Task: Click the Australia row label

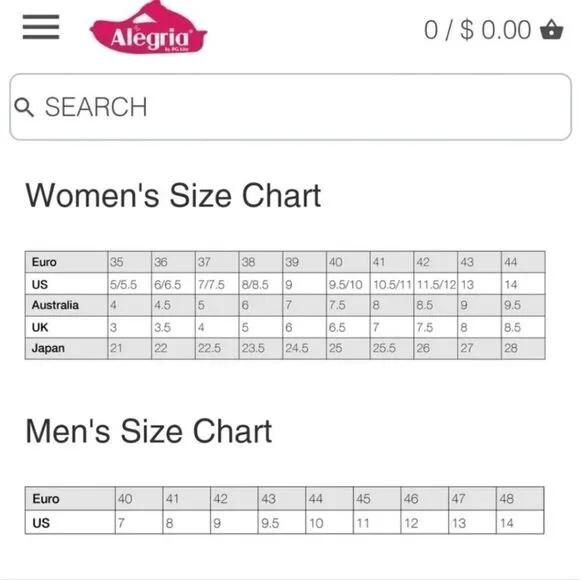Action: (x=66, y=305)
